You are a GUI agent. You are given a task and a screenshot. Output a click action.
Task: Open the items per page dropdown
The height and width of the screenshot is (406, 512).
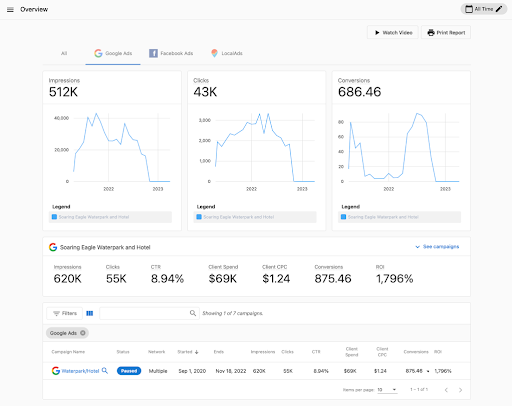tap(387, 390)
